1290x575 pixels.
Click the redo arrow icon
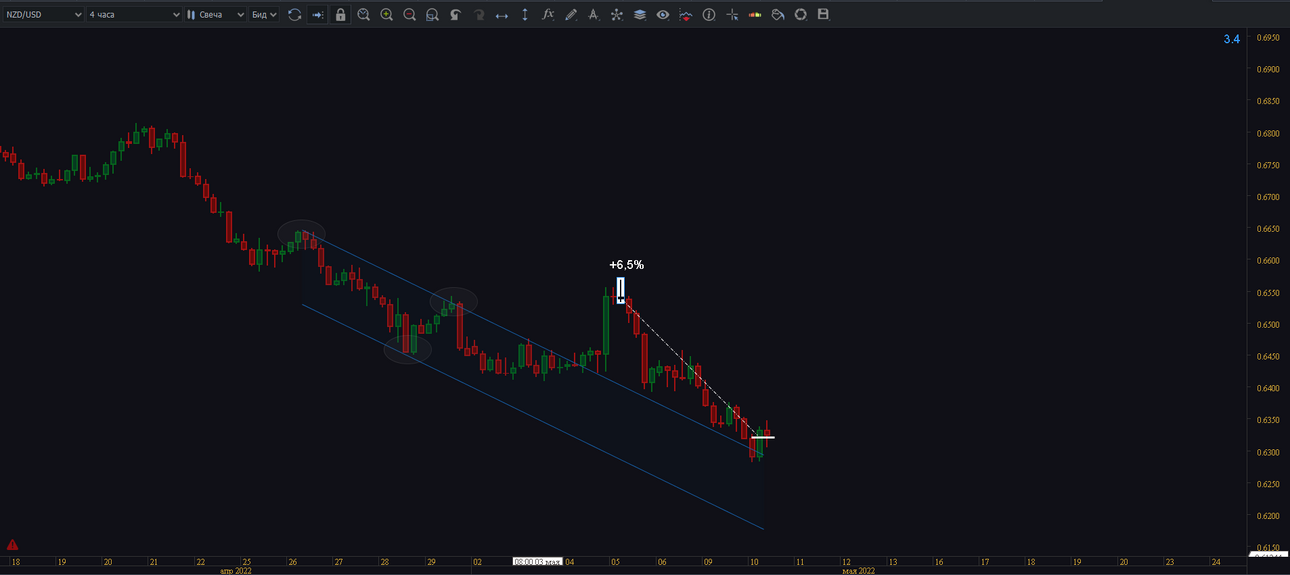click(478, 15)
